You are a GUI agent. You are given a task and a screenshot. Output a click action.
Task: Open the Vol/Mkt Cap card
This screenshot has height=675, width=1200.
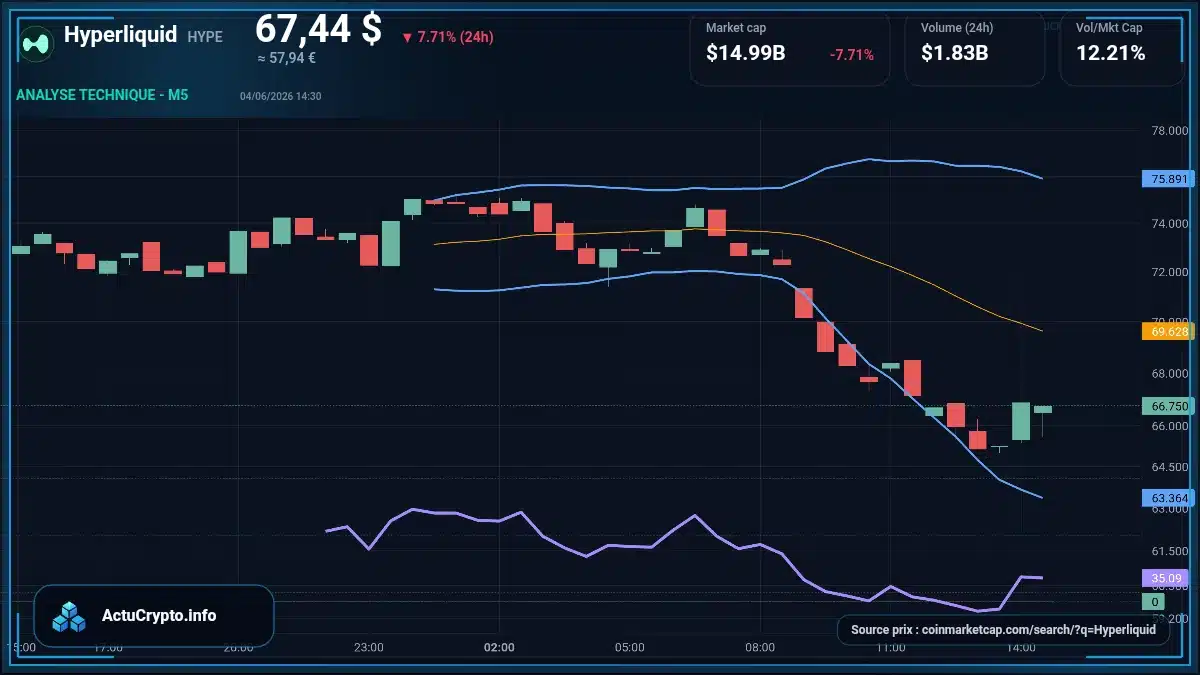[x=1121, y=49]
